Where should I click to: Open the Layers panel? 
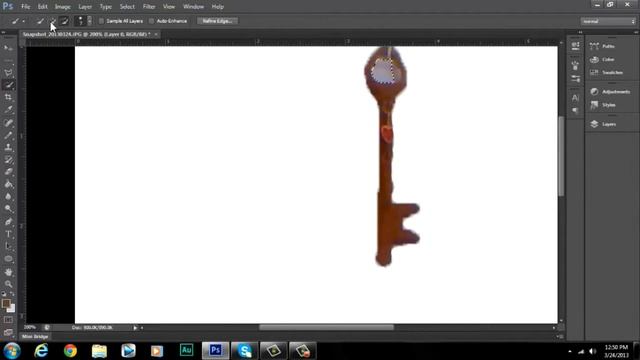tap(610, 124)
